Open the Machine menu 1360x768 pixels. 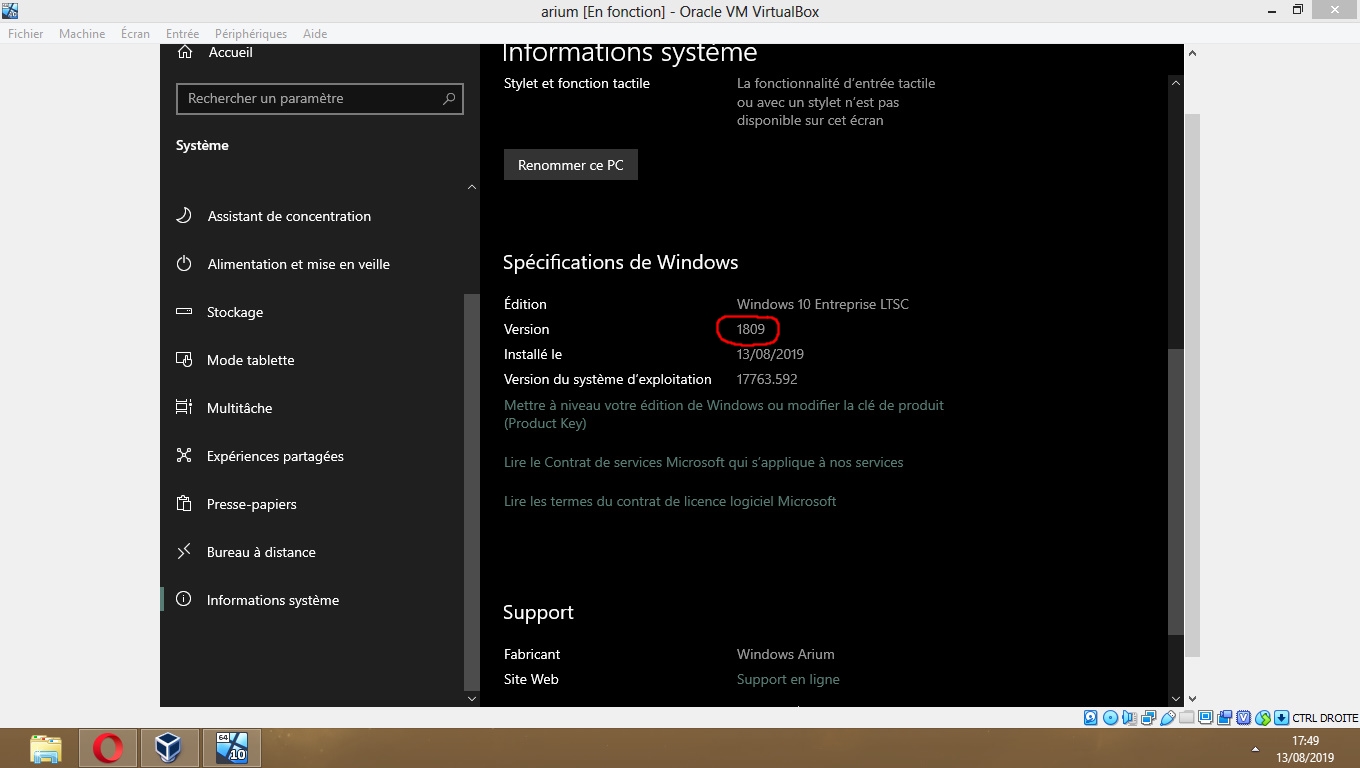(x=82, y=34)
